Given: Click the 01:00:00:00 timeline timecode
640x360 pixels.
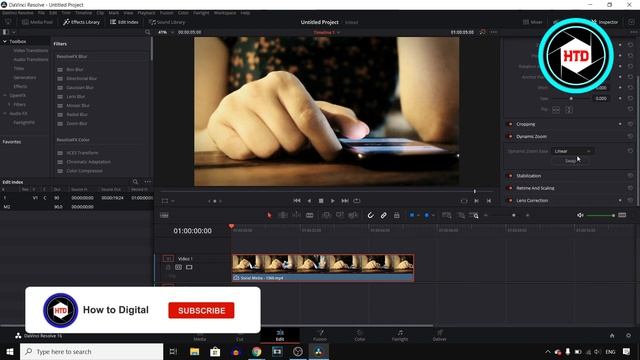Looking at the screenshot, I should [x=192, y=231].
